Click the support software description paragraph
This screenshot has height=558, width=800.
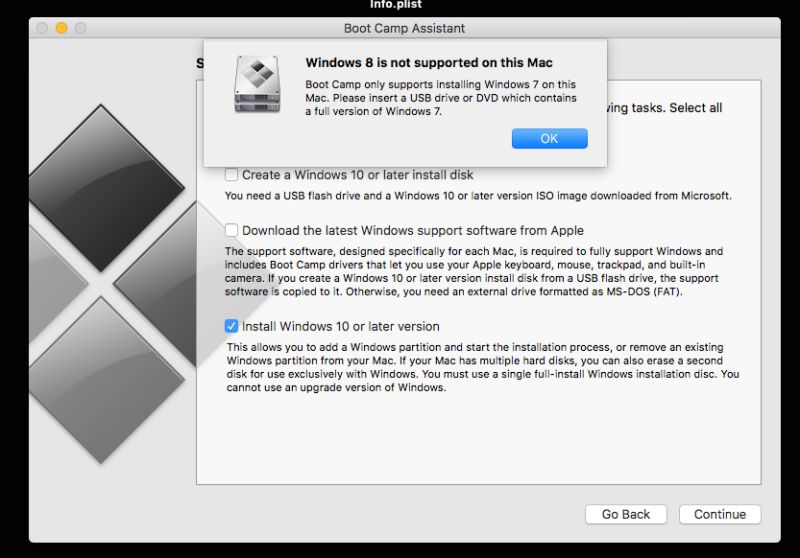pyautogui.click(x=474, y=271)
